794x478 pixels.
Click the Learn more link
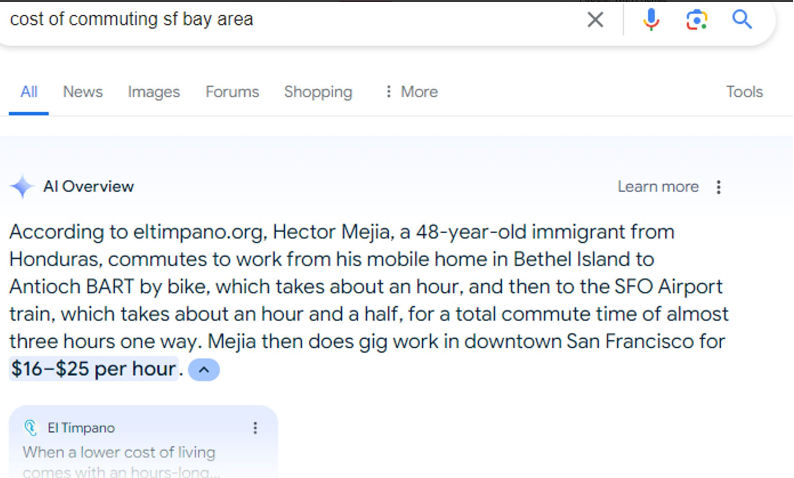coord(658,187)
